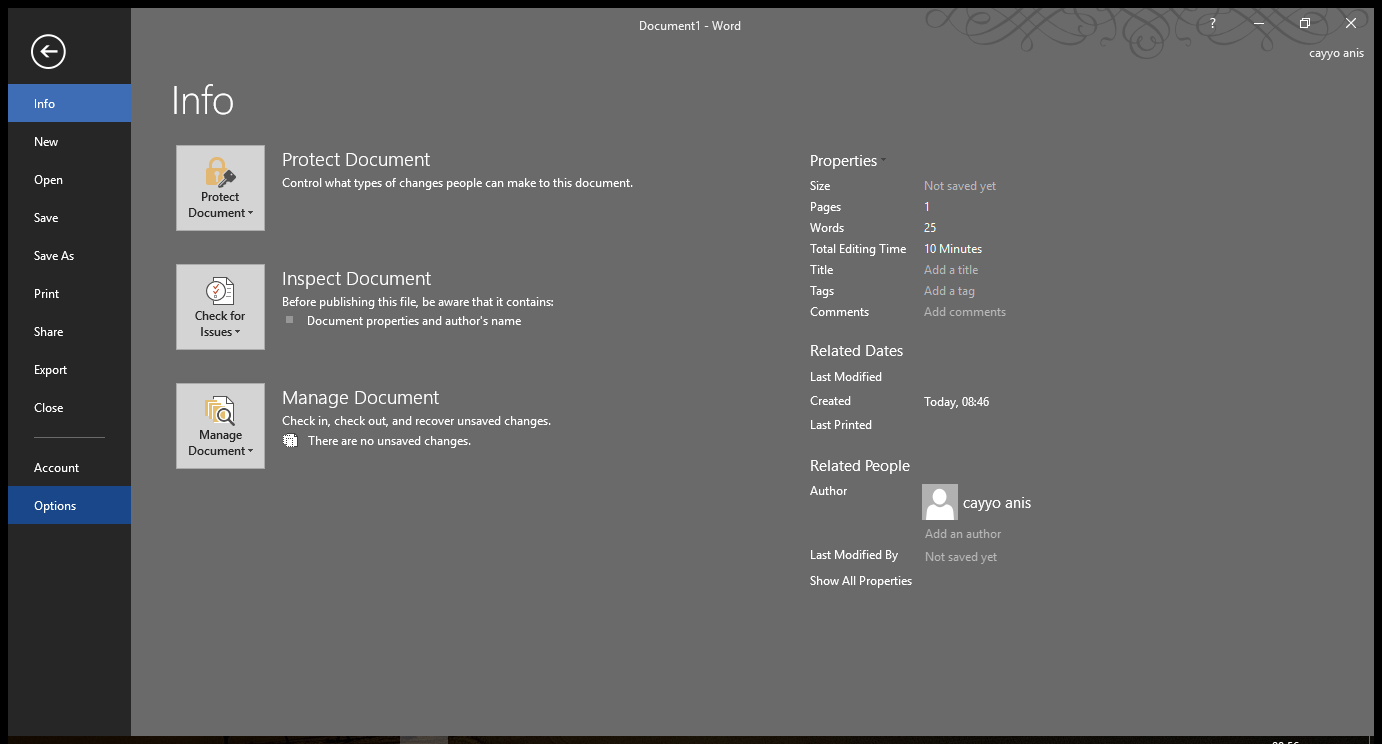Image resolution: width=1382 pixels, height=744 pixels.
Task: Click the Size value Not saved yet
Action: (x=960, y=186)
